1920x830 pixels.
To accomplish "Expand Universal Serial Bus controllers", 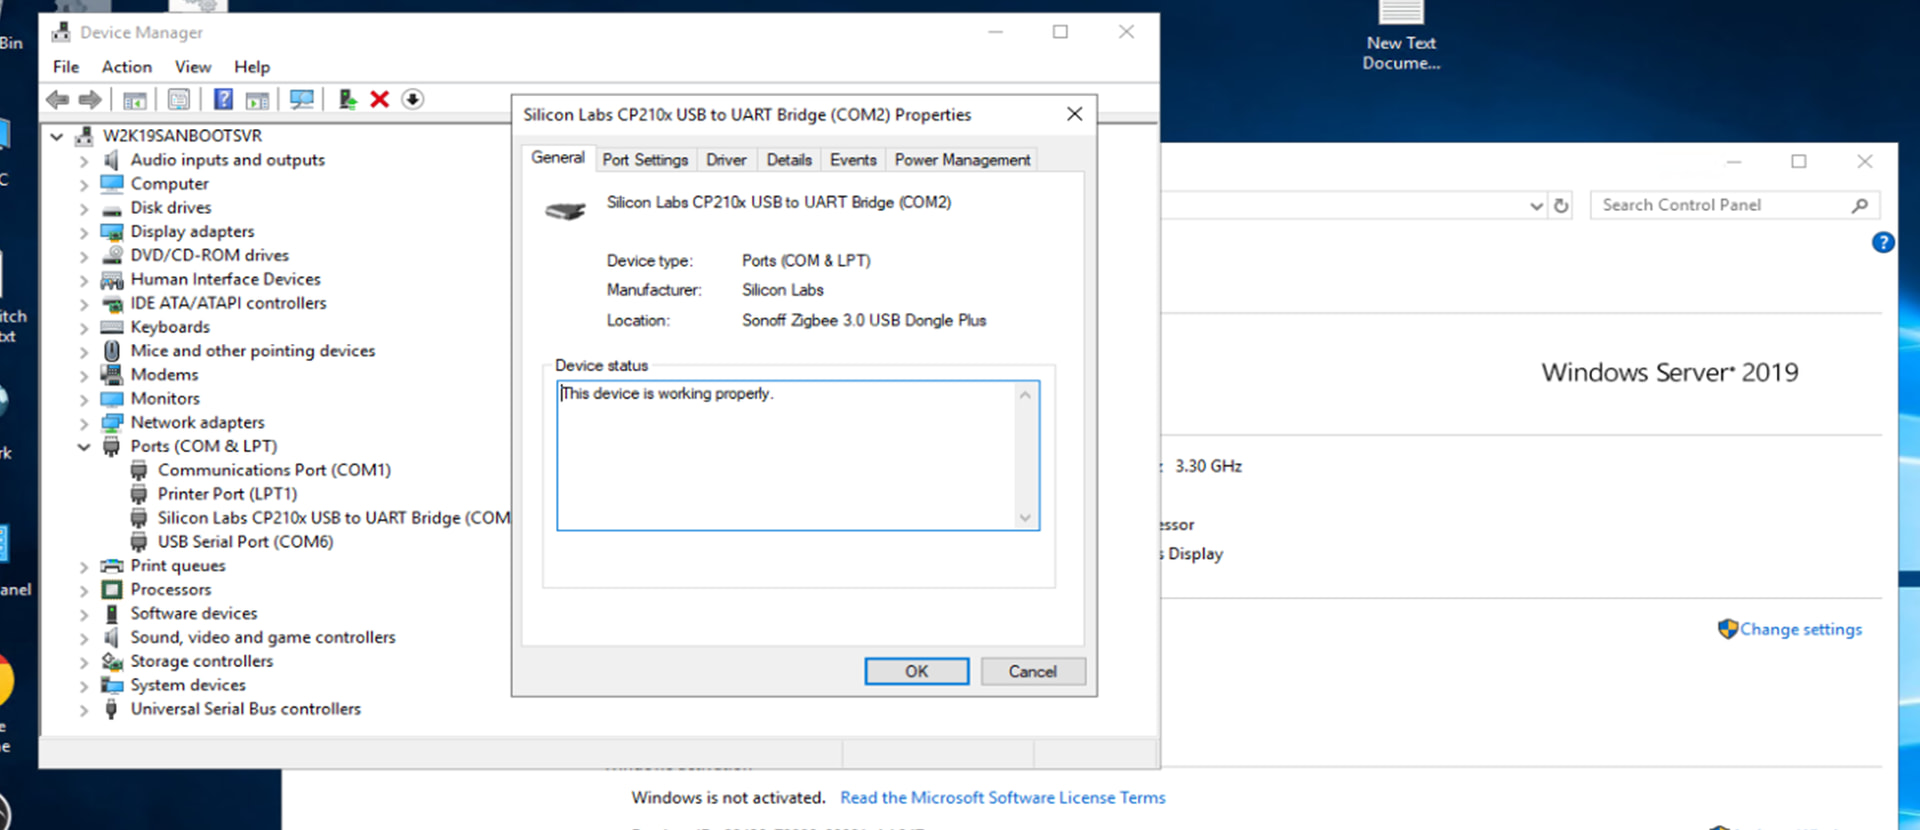I will coord(84,710).
